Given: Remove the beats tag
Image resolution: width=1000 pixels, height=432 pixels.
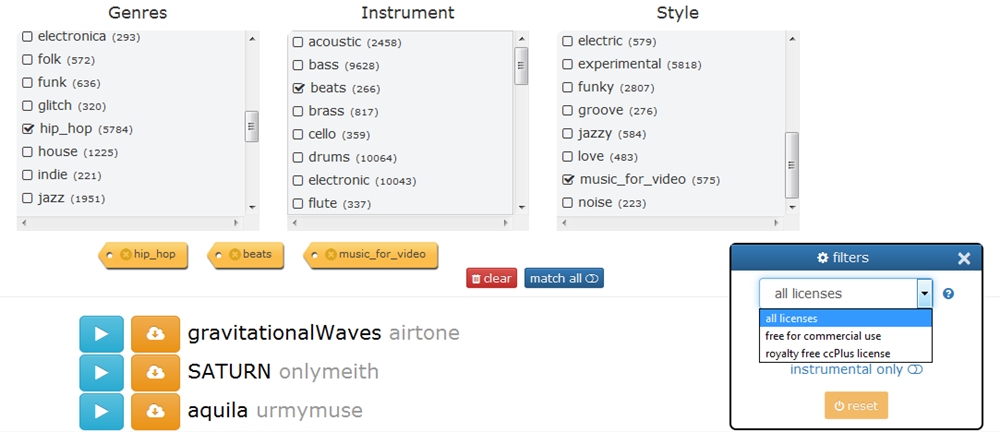Looking at the screenshot, I should pyautogui.click(x=235, y=255).
